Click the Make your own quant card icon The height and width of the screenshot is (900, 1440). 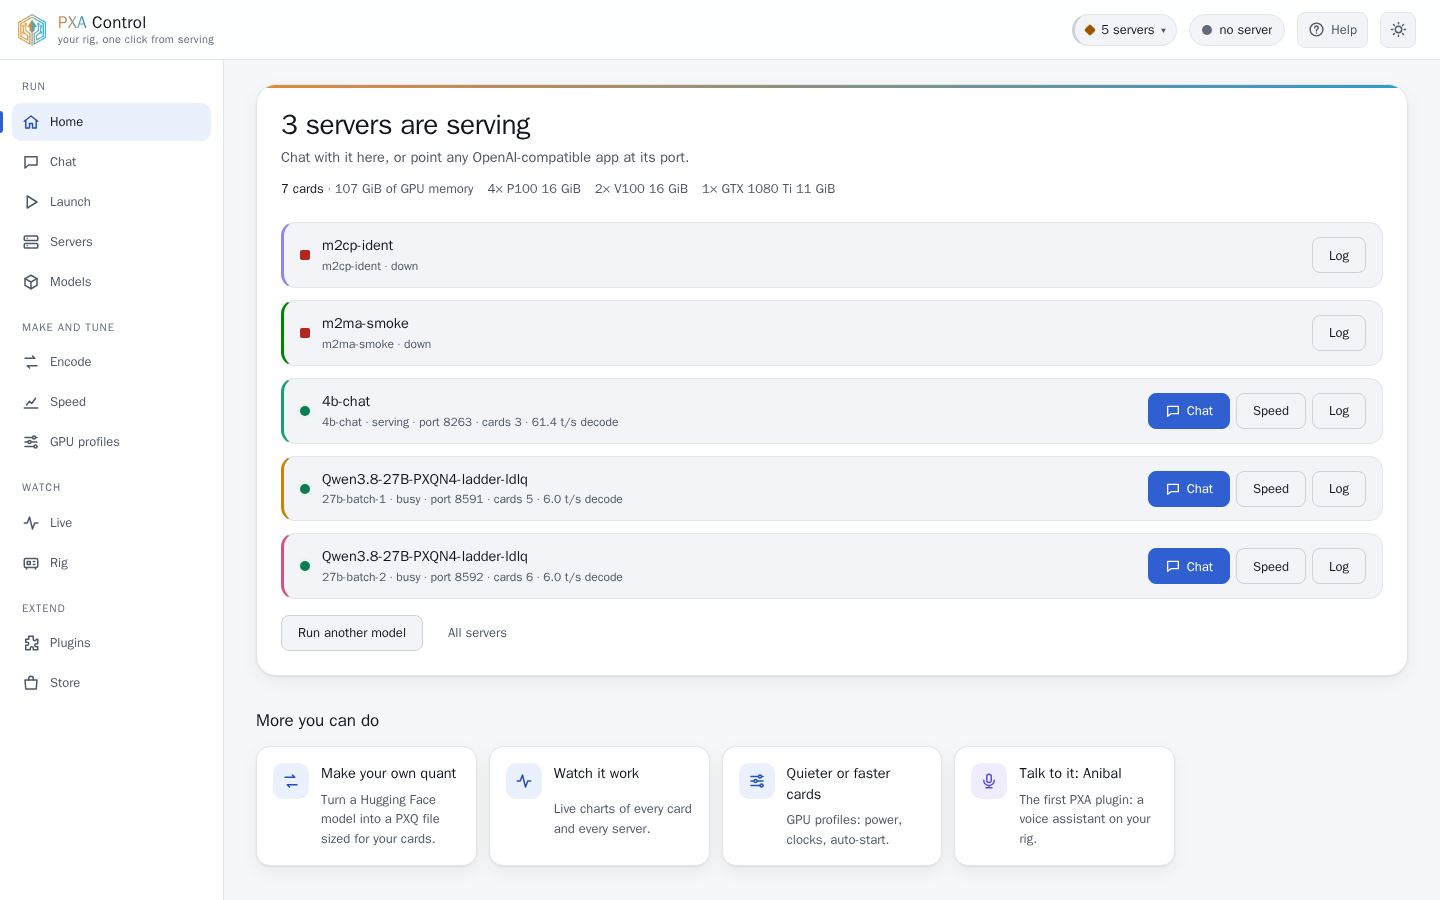[291, 781]
